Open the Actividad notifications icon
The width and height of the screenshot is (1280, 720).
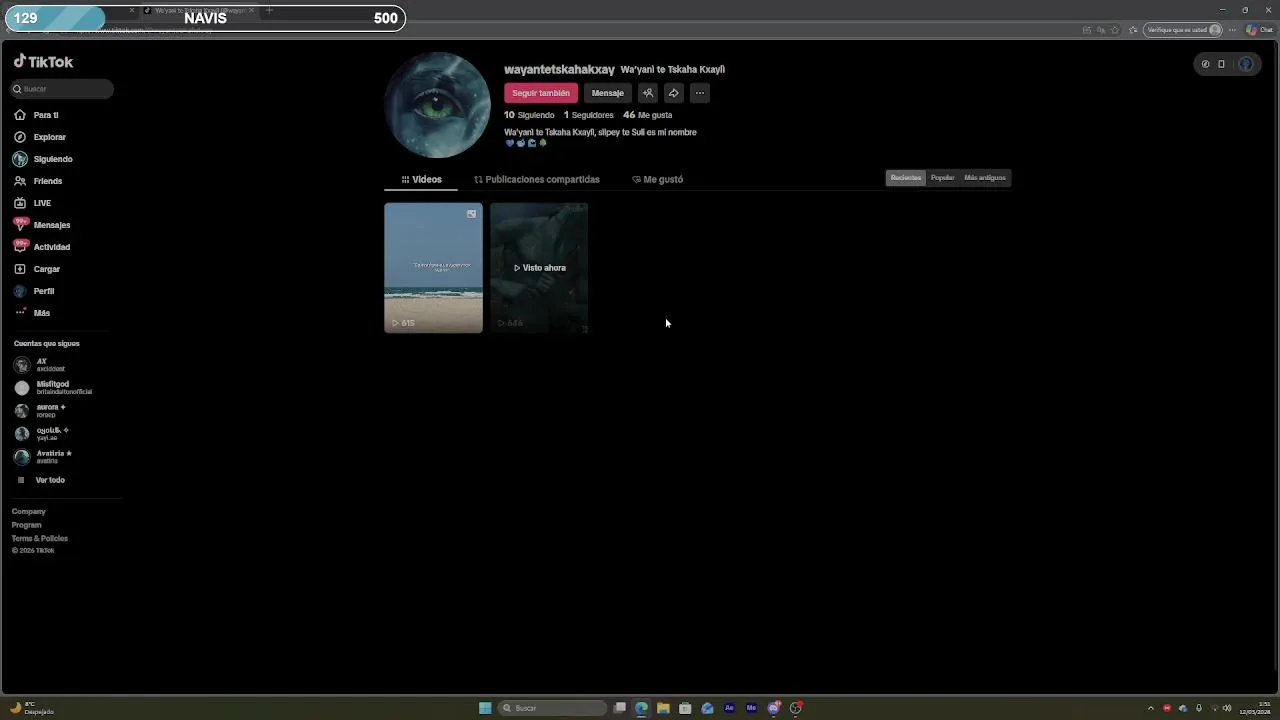click(x=20, y=247)
